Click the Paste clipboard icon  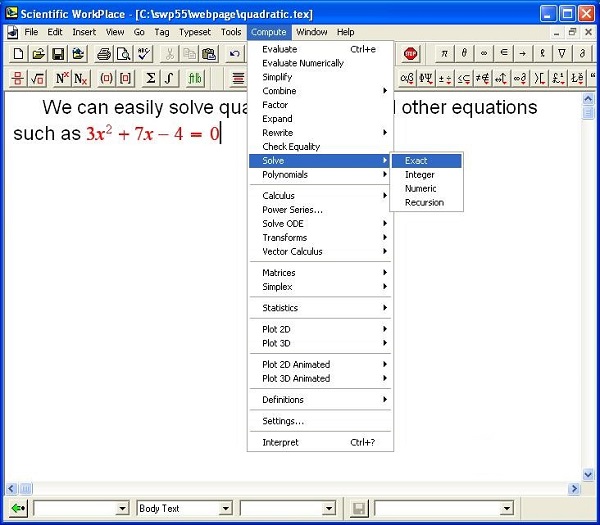coord(209,54)
